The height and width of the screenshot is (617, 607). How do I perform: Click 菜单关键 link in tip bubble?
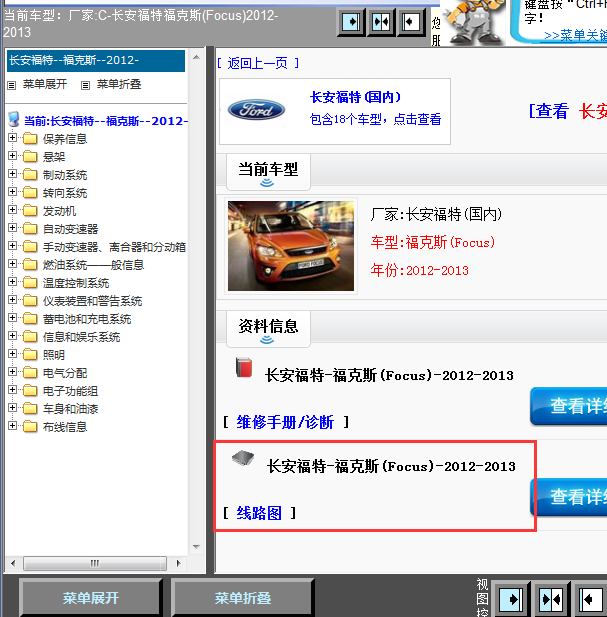[x=576, y=35]
